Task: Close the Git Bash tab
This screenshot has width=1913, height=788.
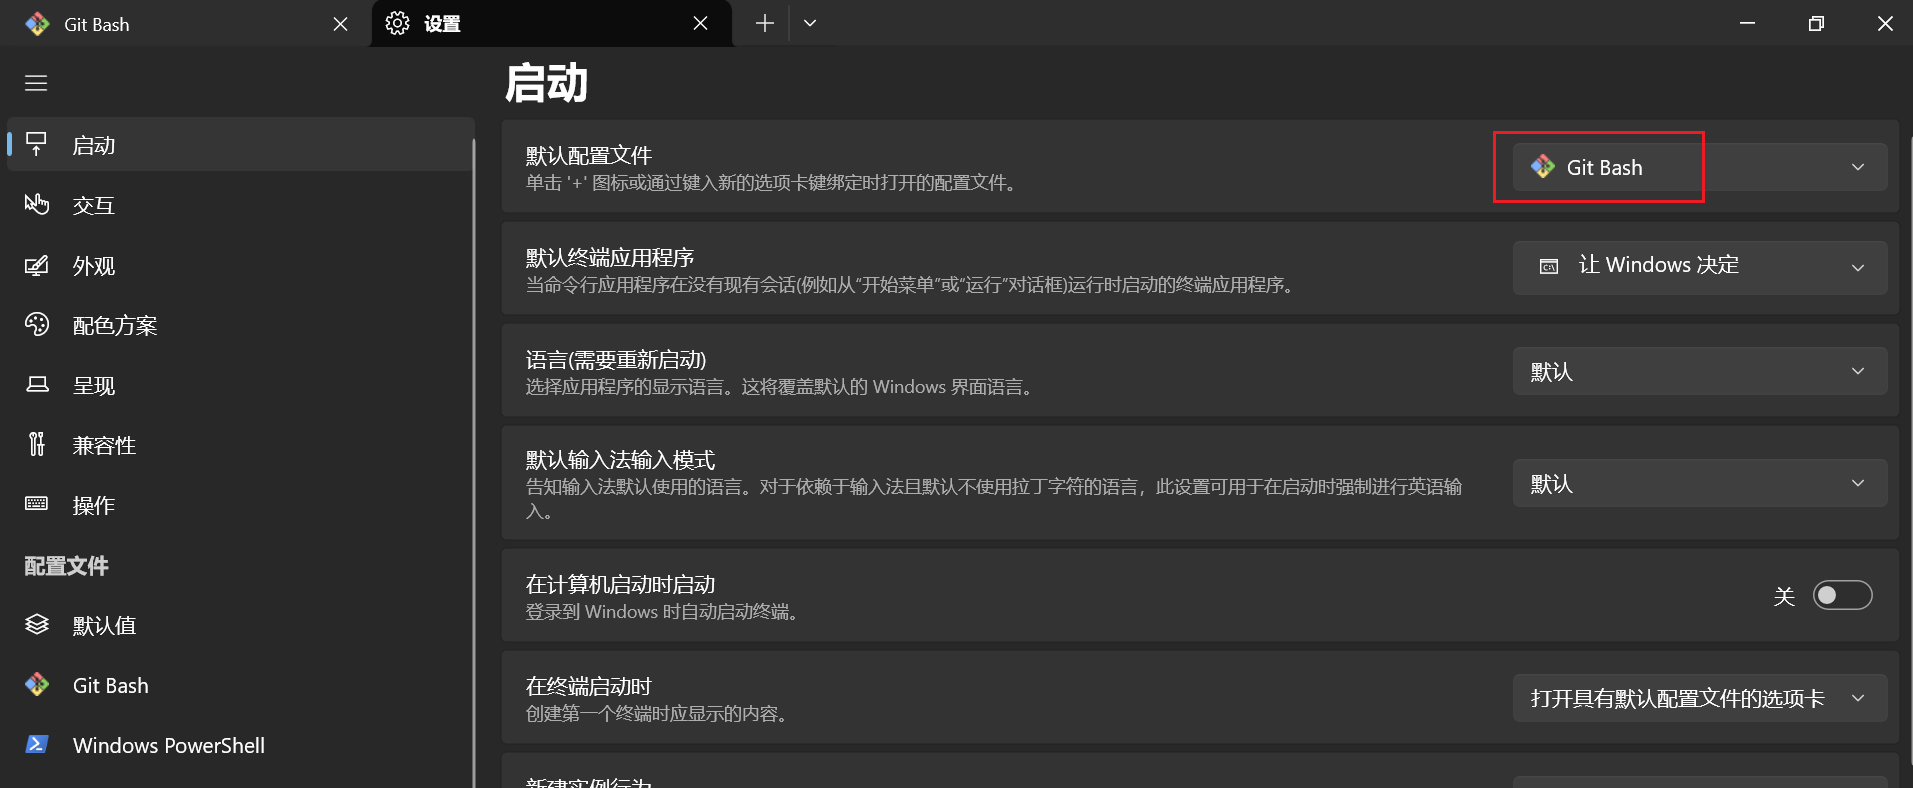Action: point(341,24)
